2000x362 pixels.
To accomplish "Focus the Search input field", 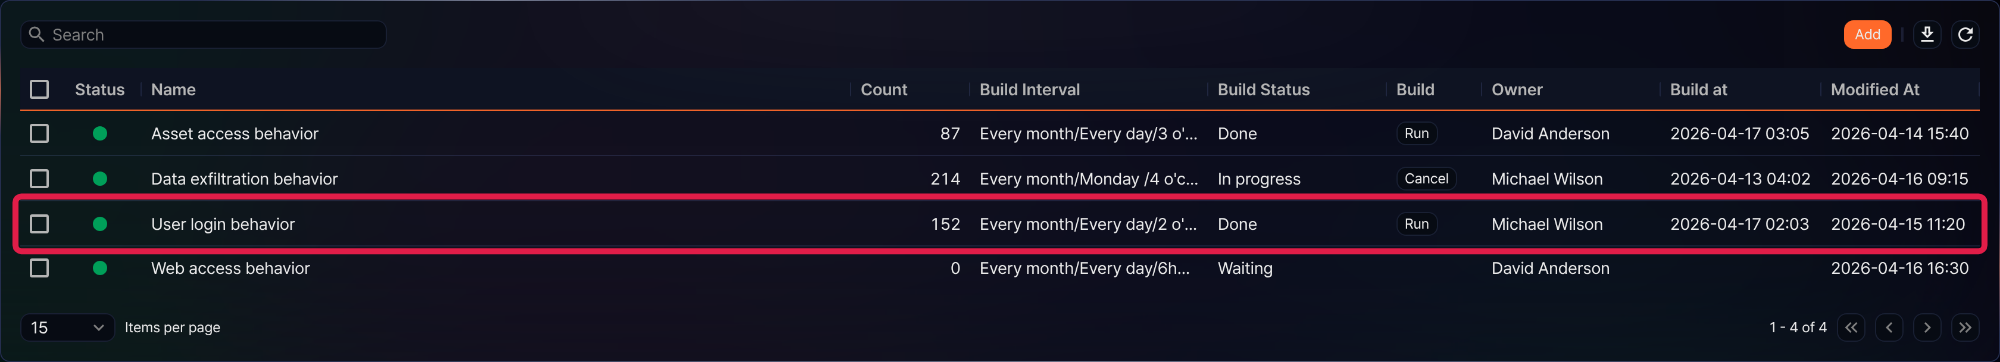I will [204, 35].
